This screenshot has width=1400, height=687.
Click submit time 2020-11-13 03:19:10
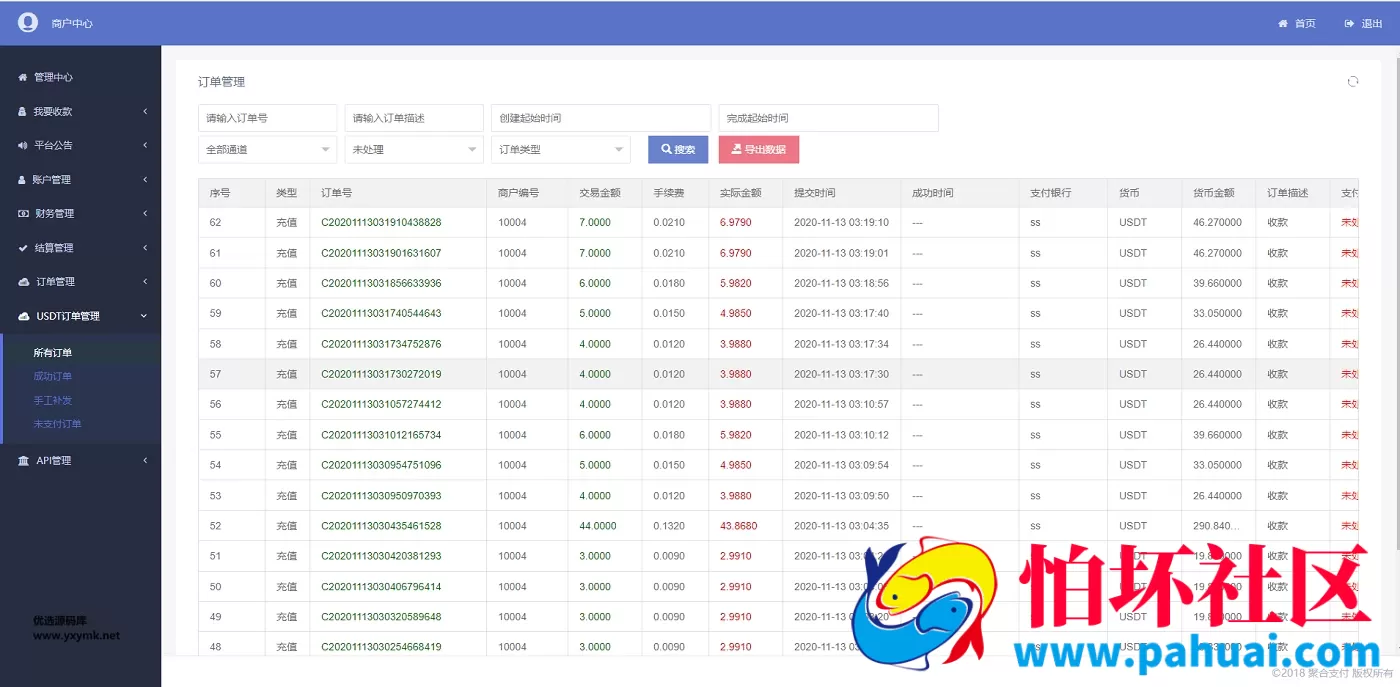click(x=841, y=222)
